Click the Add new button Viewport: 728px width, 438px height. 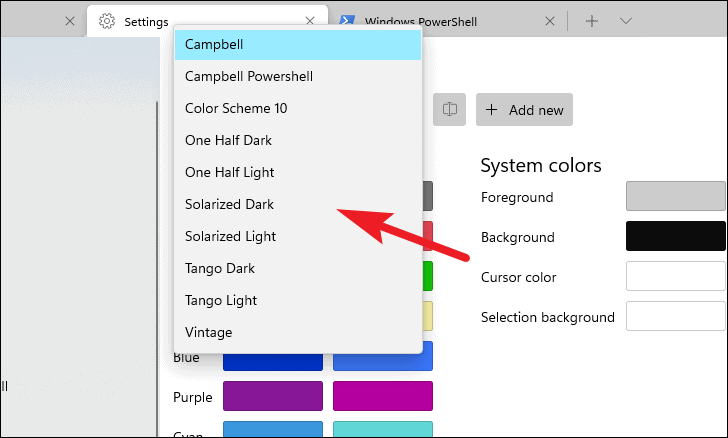tap(524, 110)
